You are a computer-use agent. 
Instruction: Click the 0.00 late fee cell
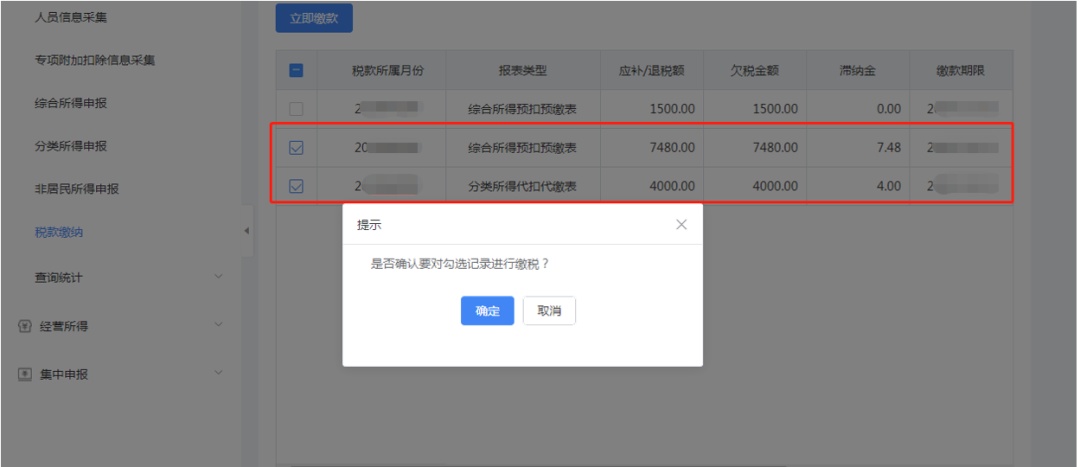coord(858,109)
